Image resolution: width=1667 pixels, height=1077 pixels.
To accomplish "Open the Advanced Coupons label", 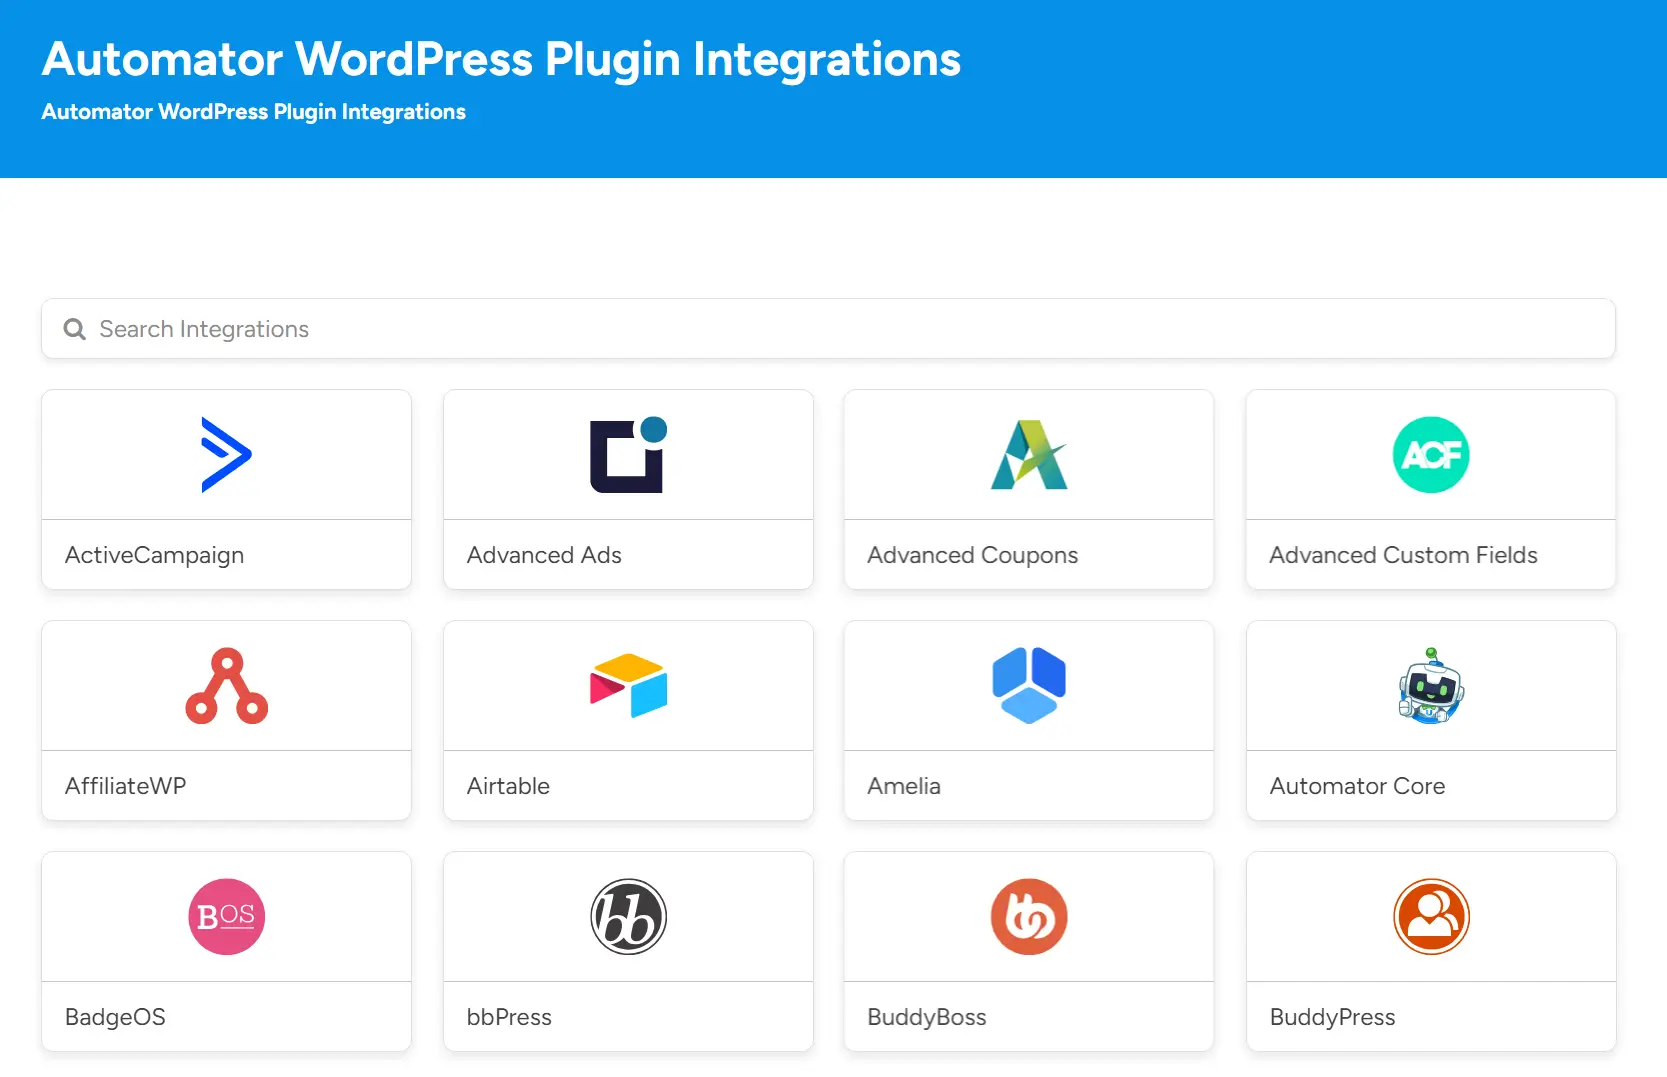I will (973, 556).
